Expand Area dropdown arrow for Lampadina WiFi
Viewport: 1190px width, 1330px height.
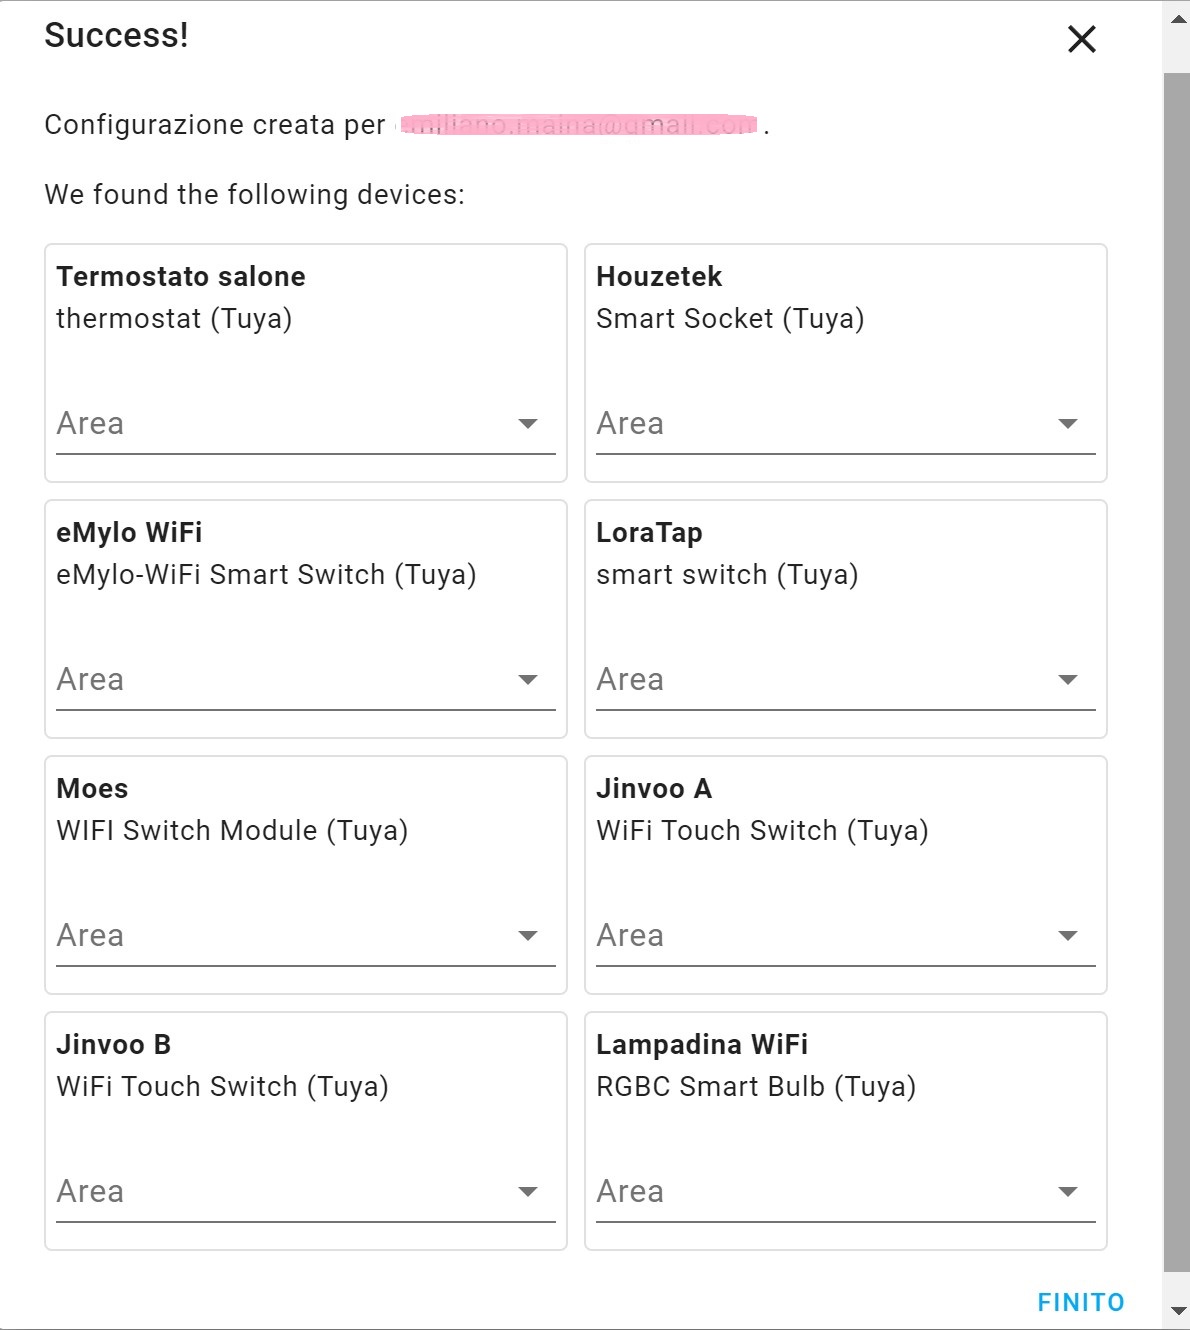(x=1068, y=1192)
